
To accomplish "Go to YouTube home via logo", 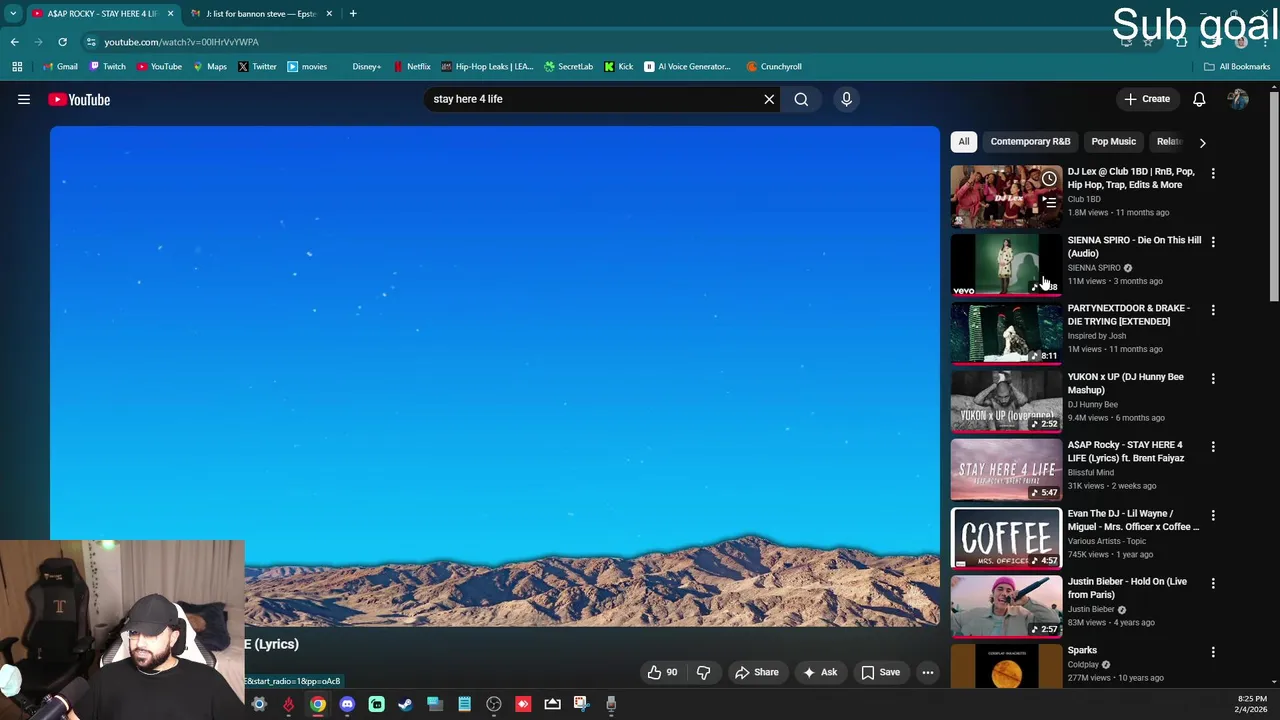I will [79, 99].
